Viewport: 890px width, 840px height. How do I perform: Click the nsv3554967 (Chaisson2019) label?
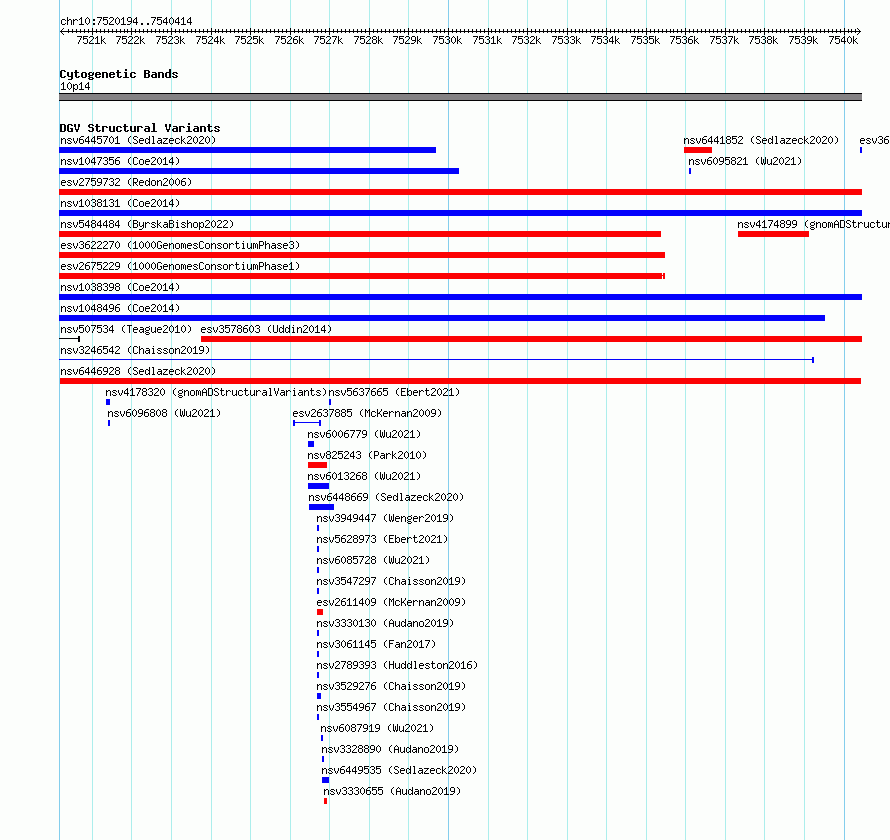point(391,707)
